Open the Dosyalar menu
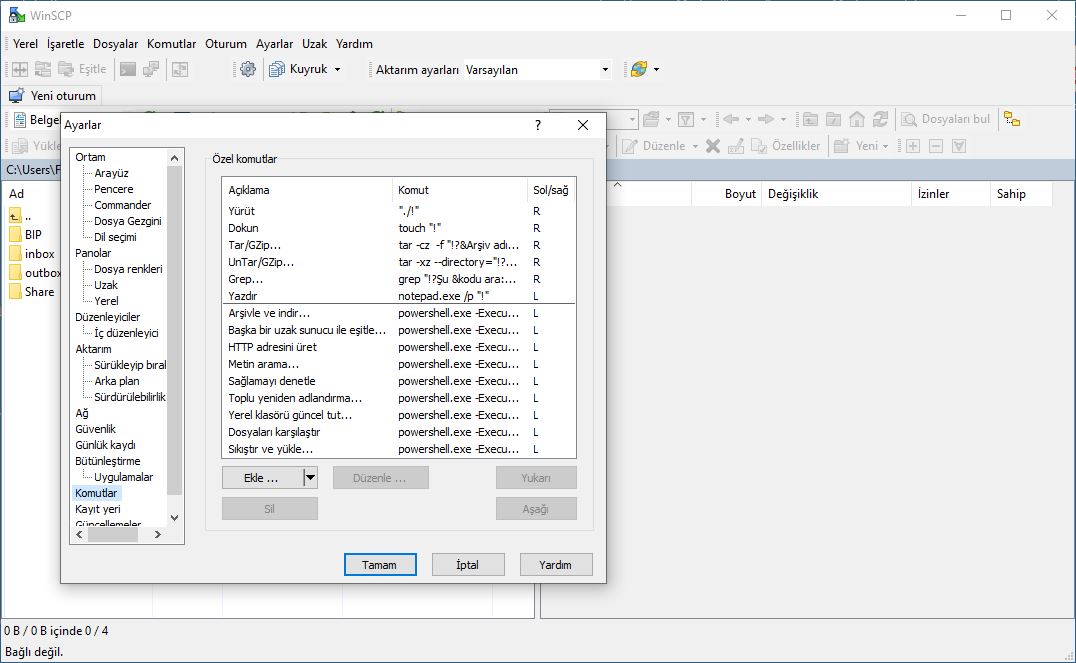This screenshot has height=663, width=1076. point(115,44)
